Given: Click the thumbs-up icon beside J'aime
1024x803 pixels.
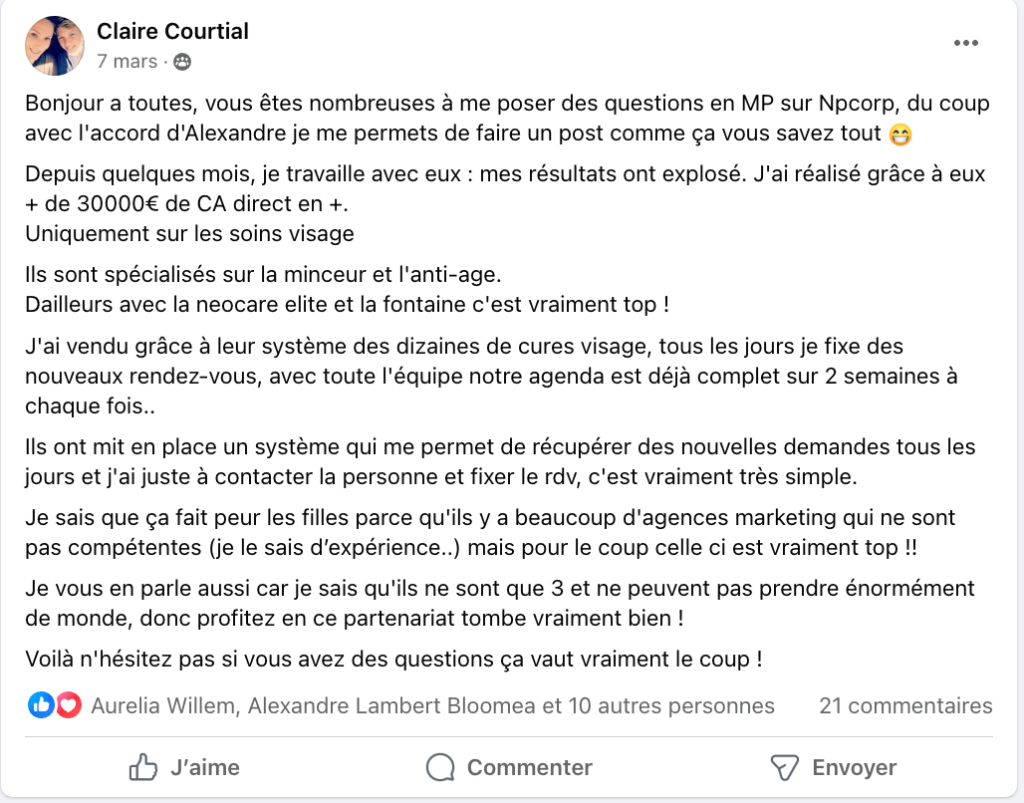Looking at the screenshot, I should [x=144, y=767].
